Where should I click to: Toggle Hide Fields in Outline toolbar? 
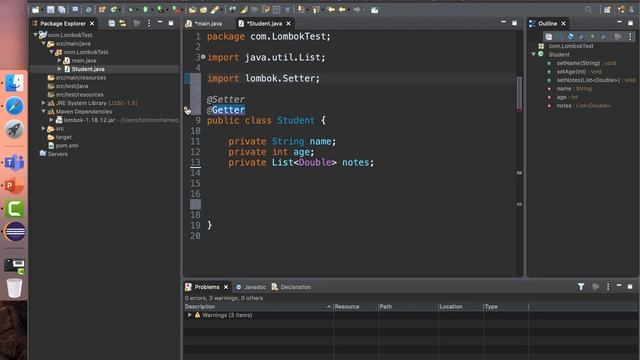[570, 37]
